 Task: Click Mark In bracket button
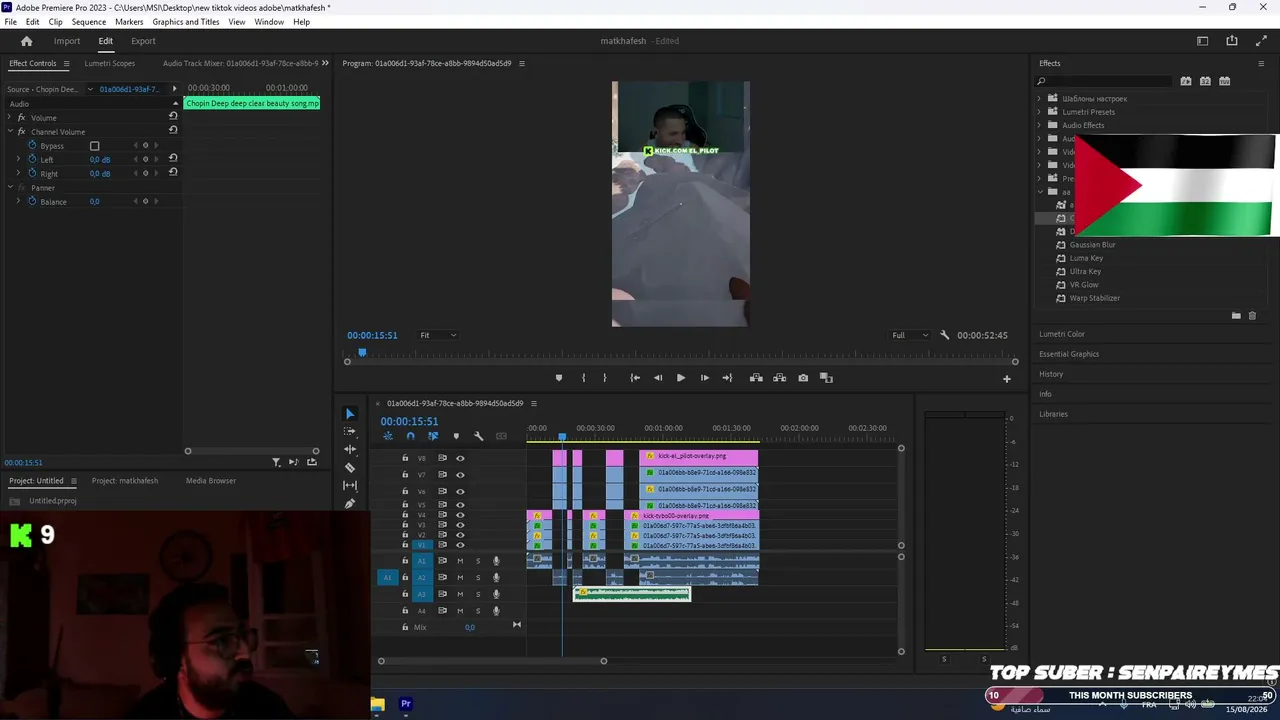point(584,378)
